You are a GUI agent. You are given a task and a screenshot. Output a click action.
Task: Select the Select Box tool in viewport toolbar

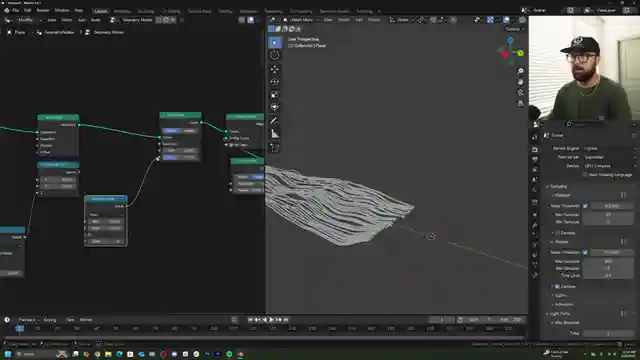tap(275, 42)
